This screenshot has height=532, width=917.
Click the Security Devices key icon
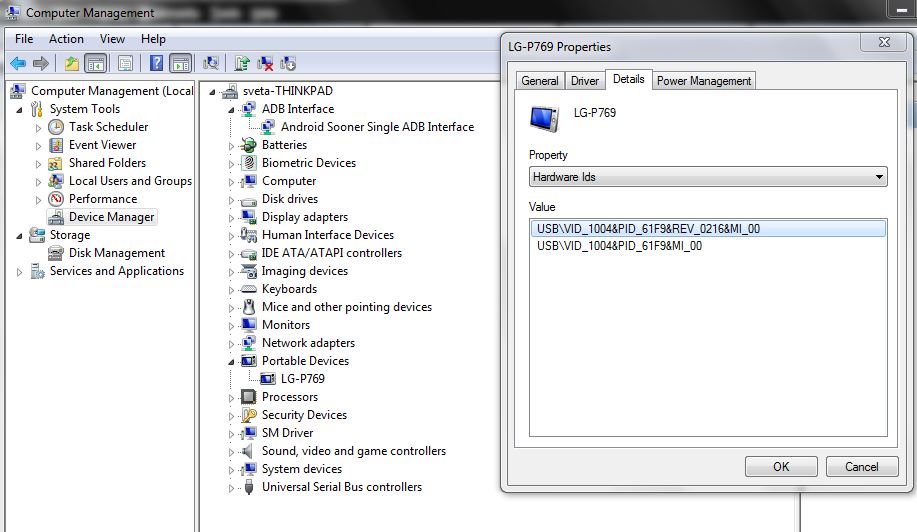tap(249, 415)
